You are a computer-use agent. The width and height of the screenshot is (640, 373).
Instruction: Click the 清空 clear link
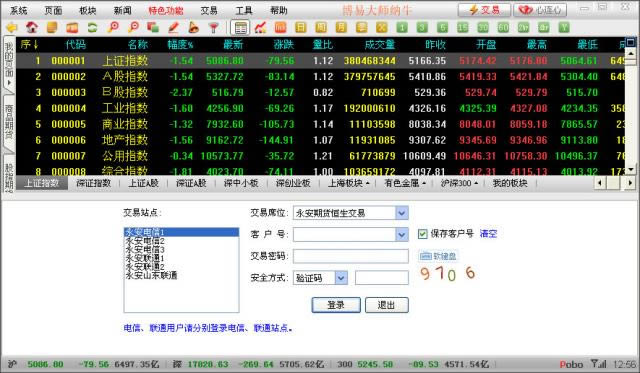488,234
